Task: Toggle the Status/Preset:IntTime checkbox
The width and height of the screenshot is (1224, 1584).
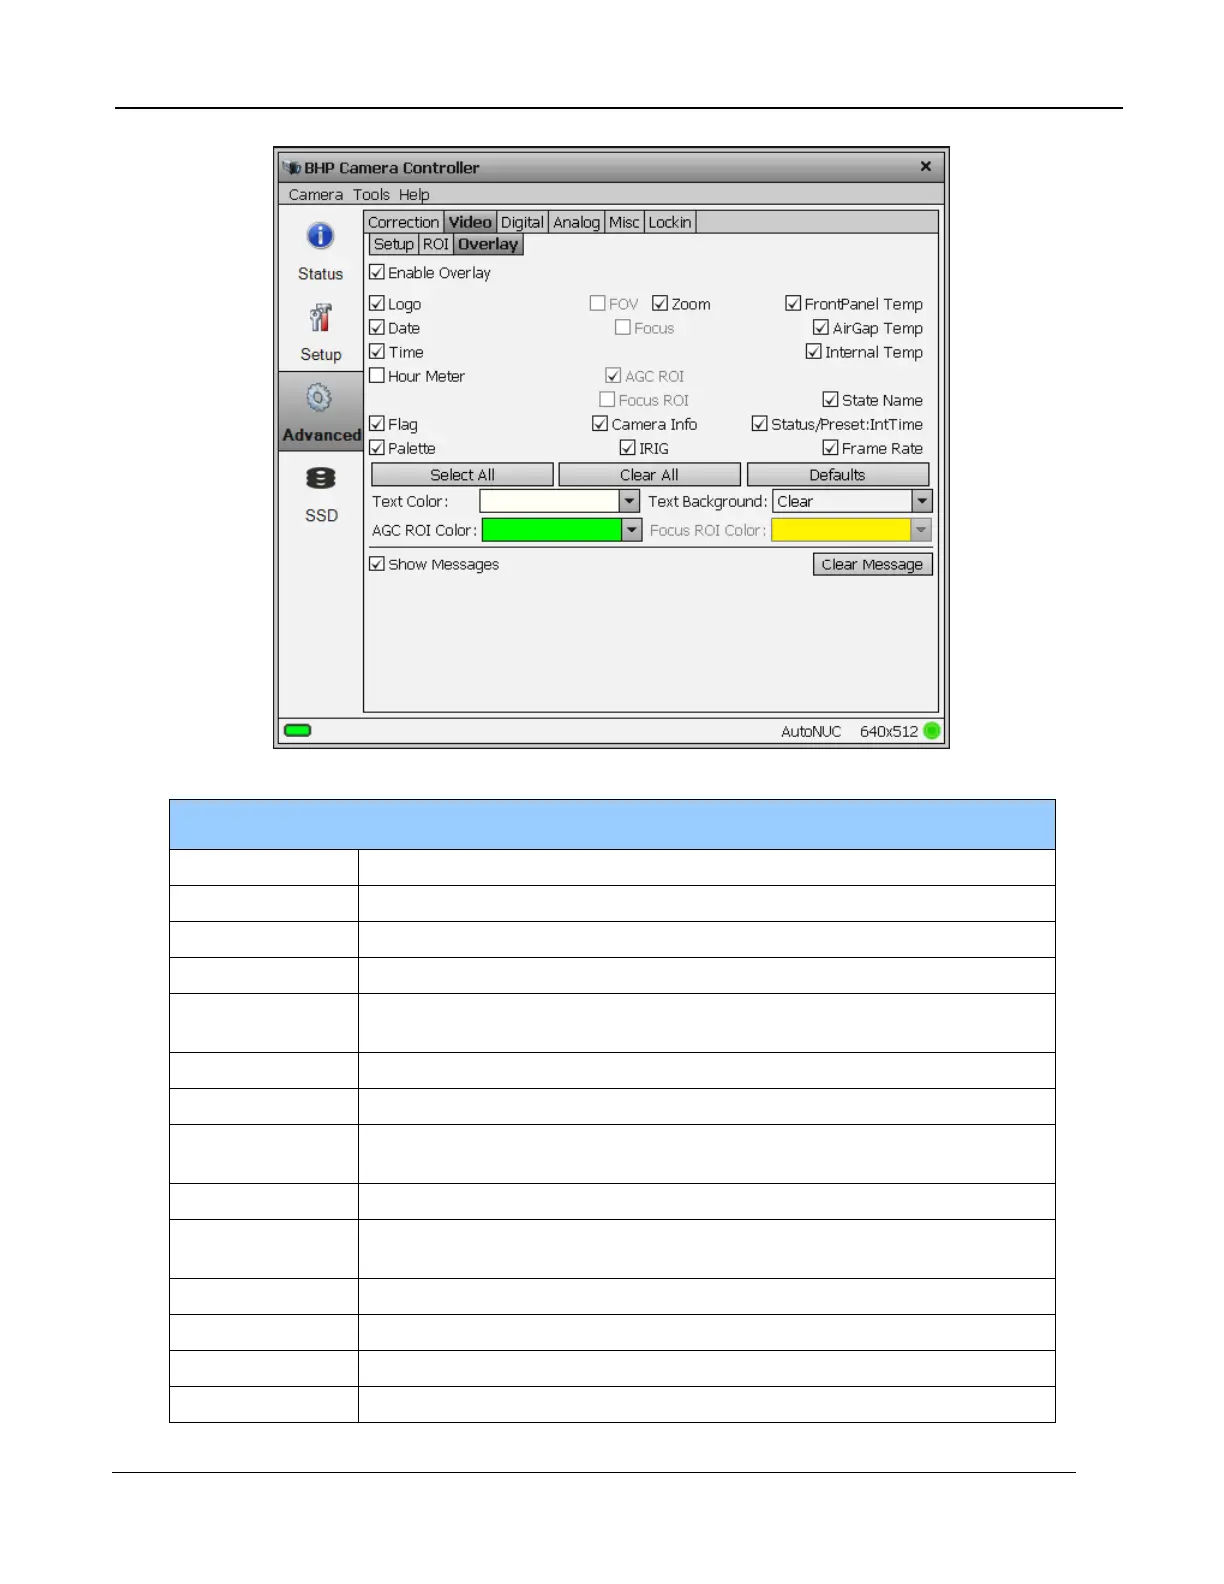Action: (x=760, y=423)
